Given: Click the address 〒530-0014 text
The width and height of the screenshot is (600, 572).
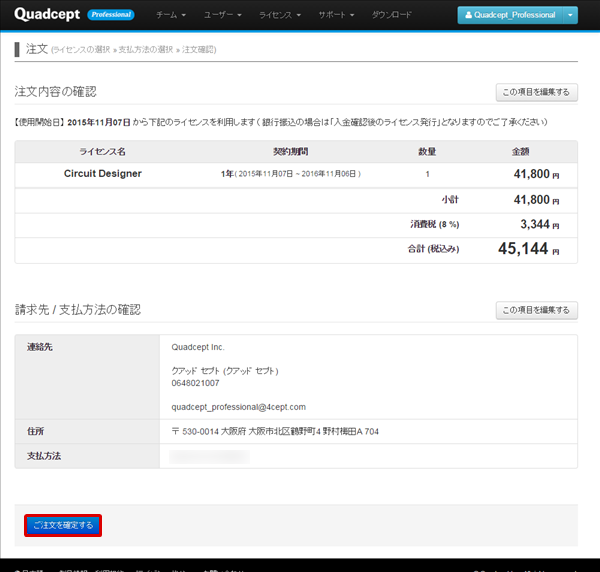Looking at the screenshot, I should 275,432.
